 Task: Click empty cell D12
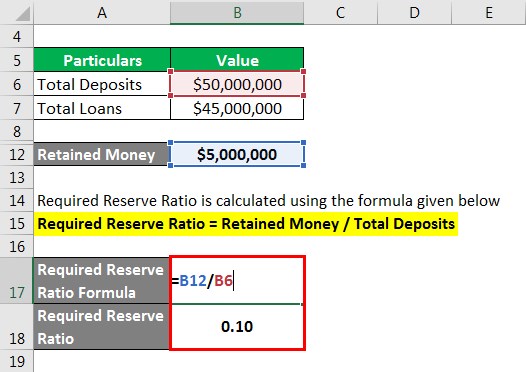[x=415, y=154]
